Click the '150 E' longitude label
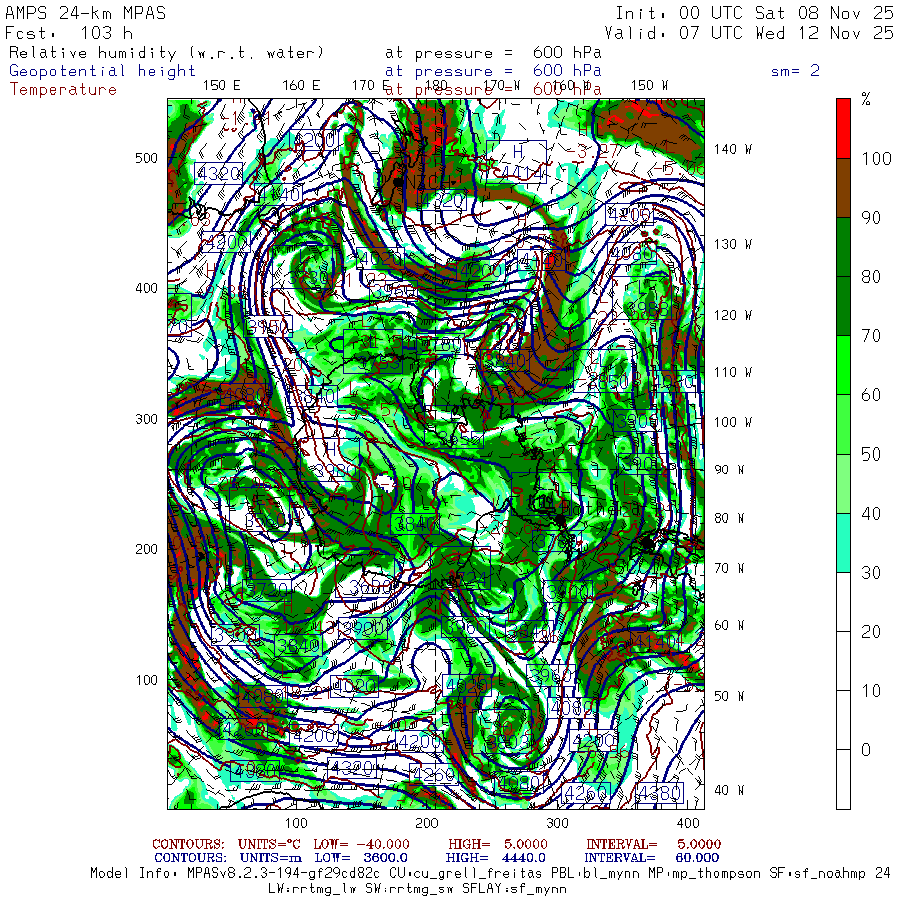The image size is (900, 900). (x=222, y=85)
